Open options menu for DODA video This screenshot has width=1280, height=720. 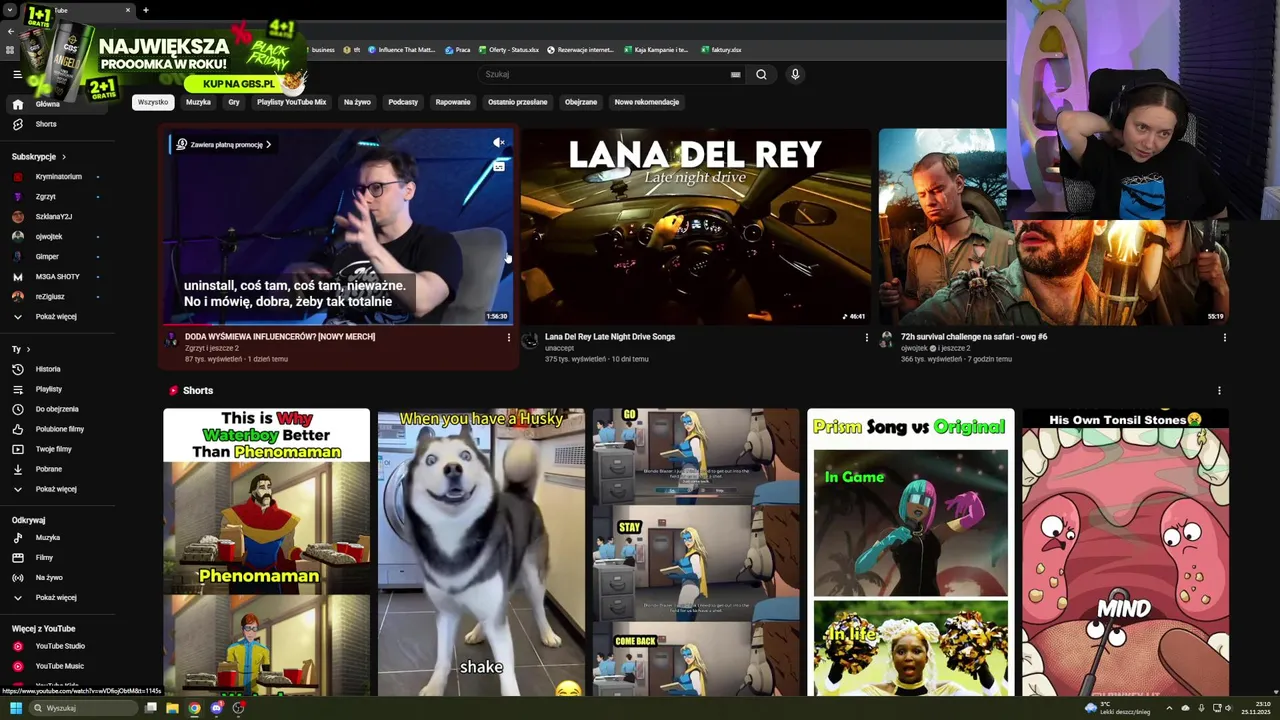508,337
